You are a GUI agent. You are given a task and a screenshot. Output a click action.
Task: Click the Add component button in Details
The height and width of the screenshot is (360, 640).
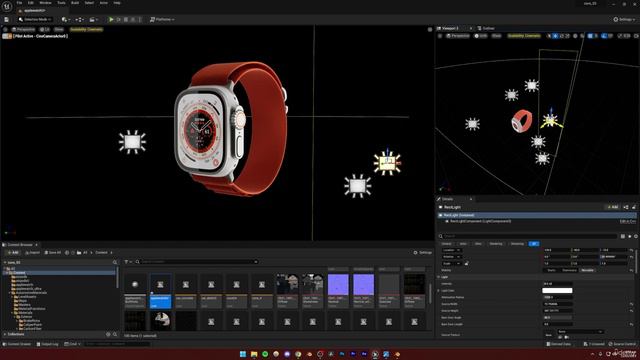pyautogui.click(x=613, y=207)
